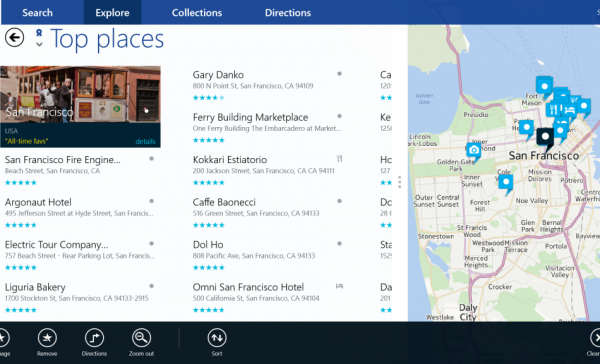The height and width of the screenshot is (364, 600).
Task: Open the Remove favorite app bar icon
Action: [x=47, y=338]
